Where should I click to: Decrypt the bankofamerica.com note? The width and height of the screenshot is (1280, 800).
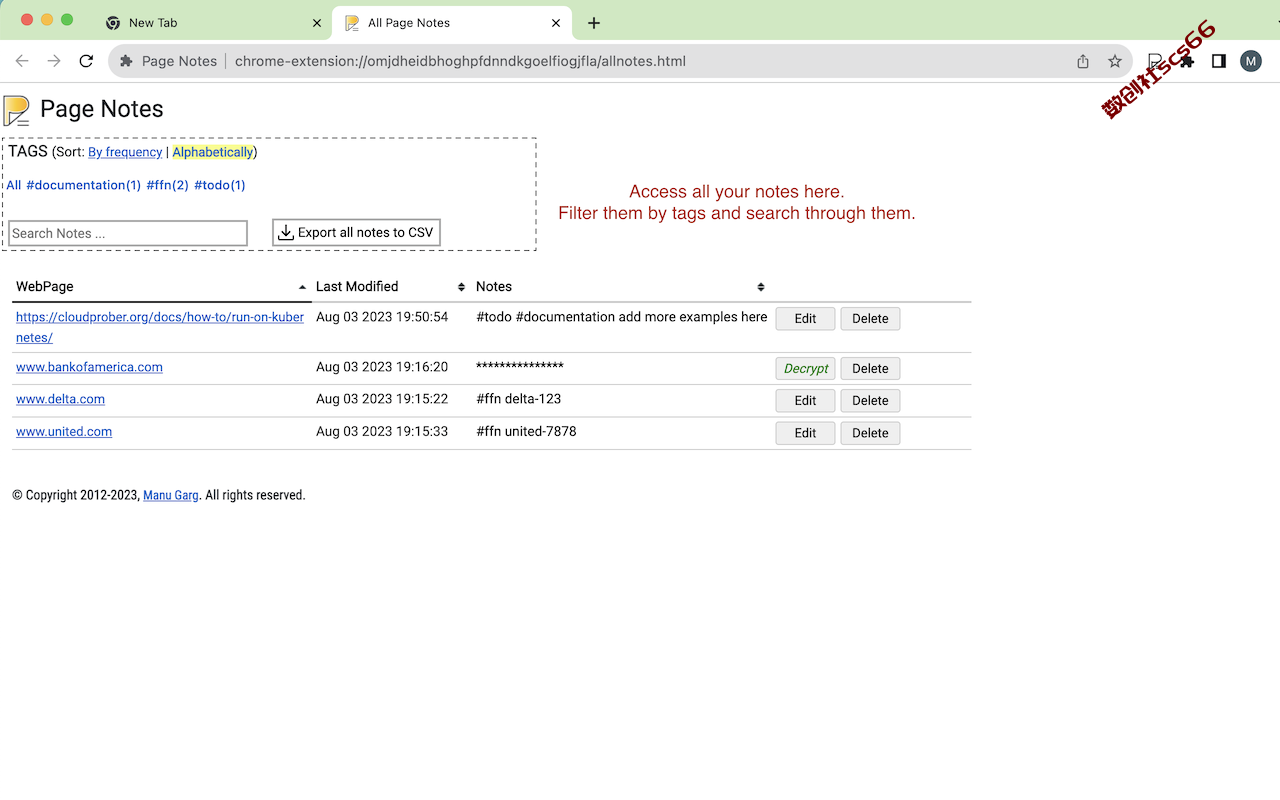point(805,368)
